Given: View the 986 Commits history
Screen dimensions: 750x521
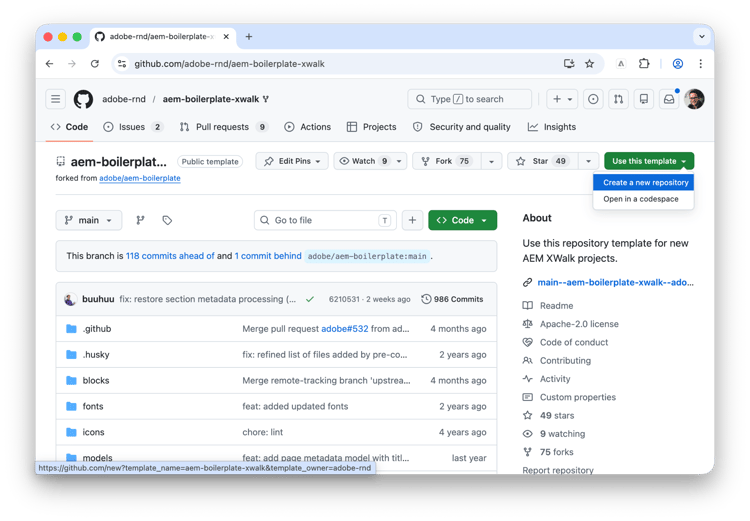Looking at the screenshot, I should (452, 299).
